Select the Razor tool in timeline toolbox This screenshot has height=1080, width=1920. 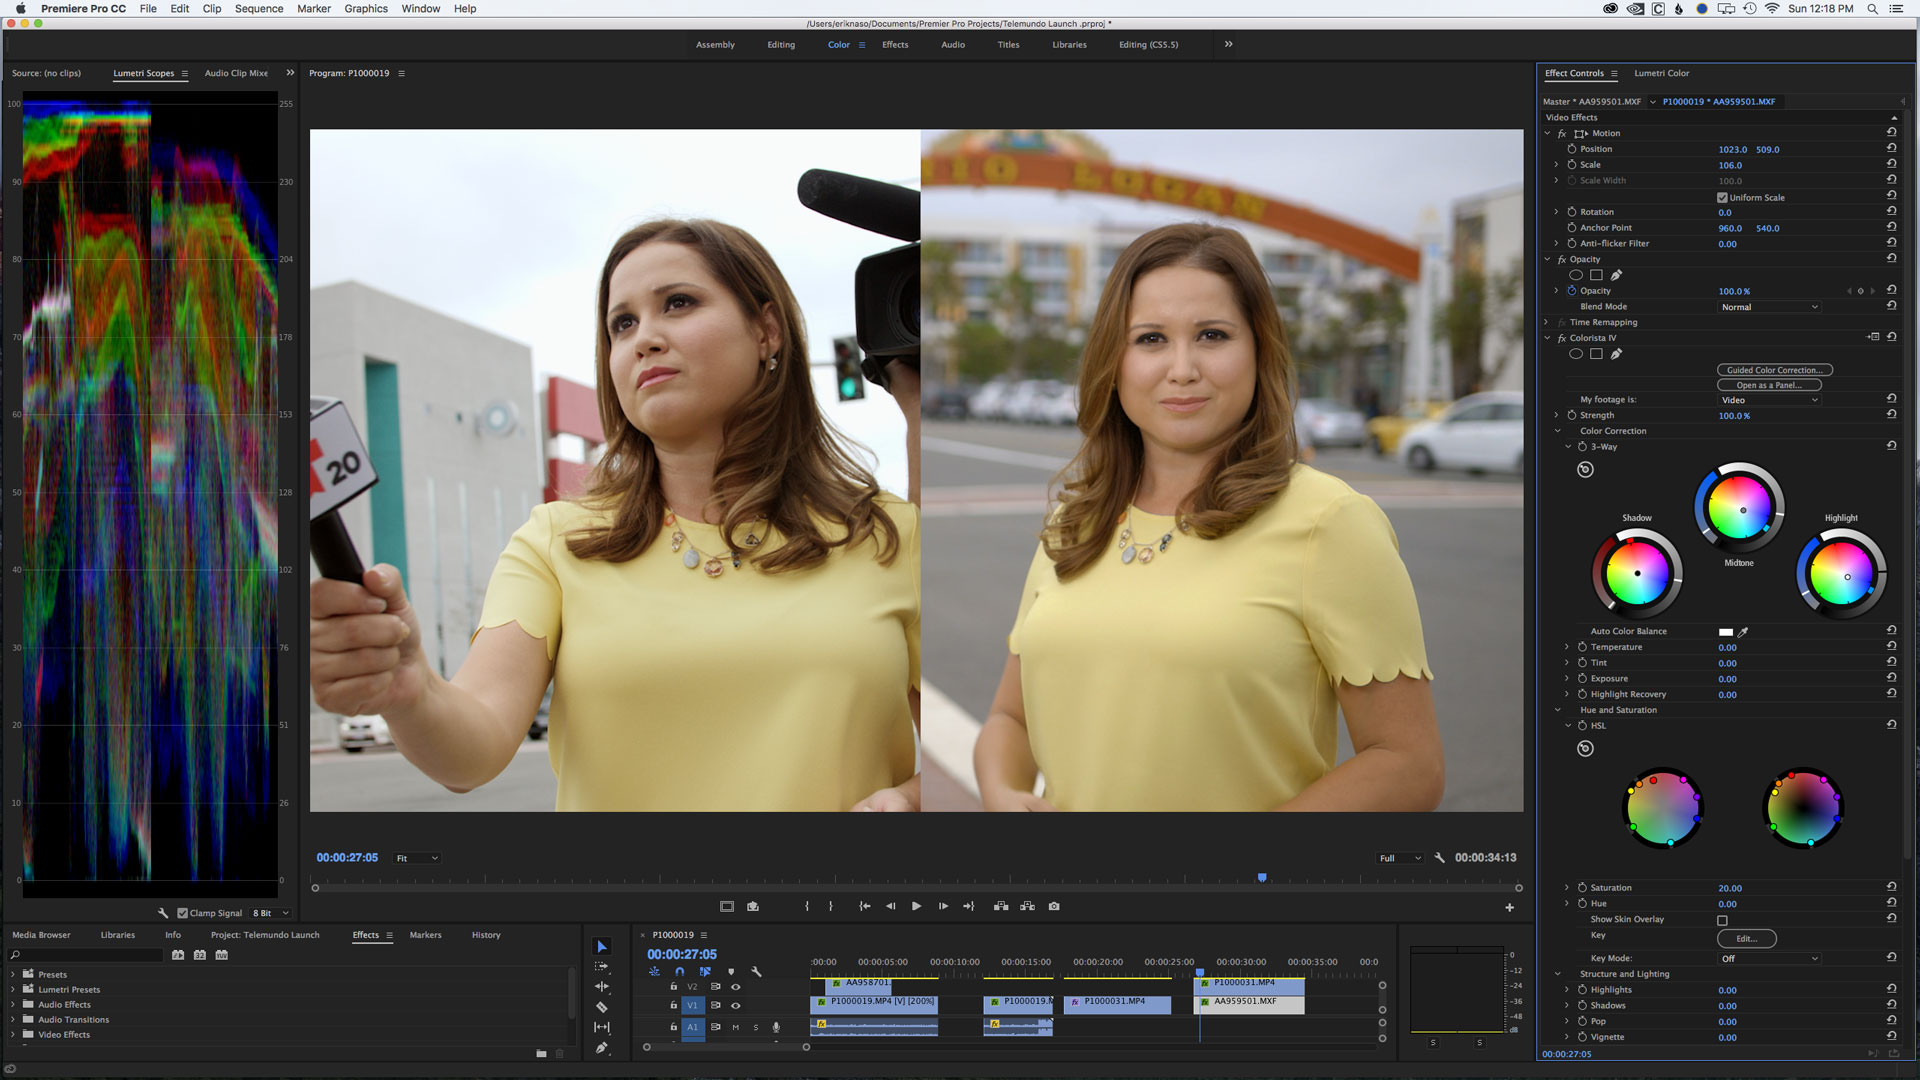pyautogui.click(x=601, y=1007)
